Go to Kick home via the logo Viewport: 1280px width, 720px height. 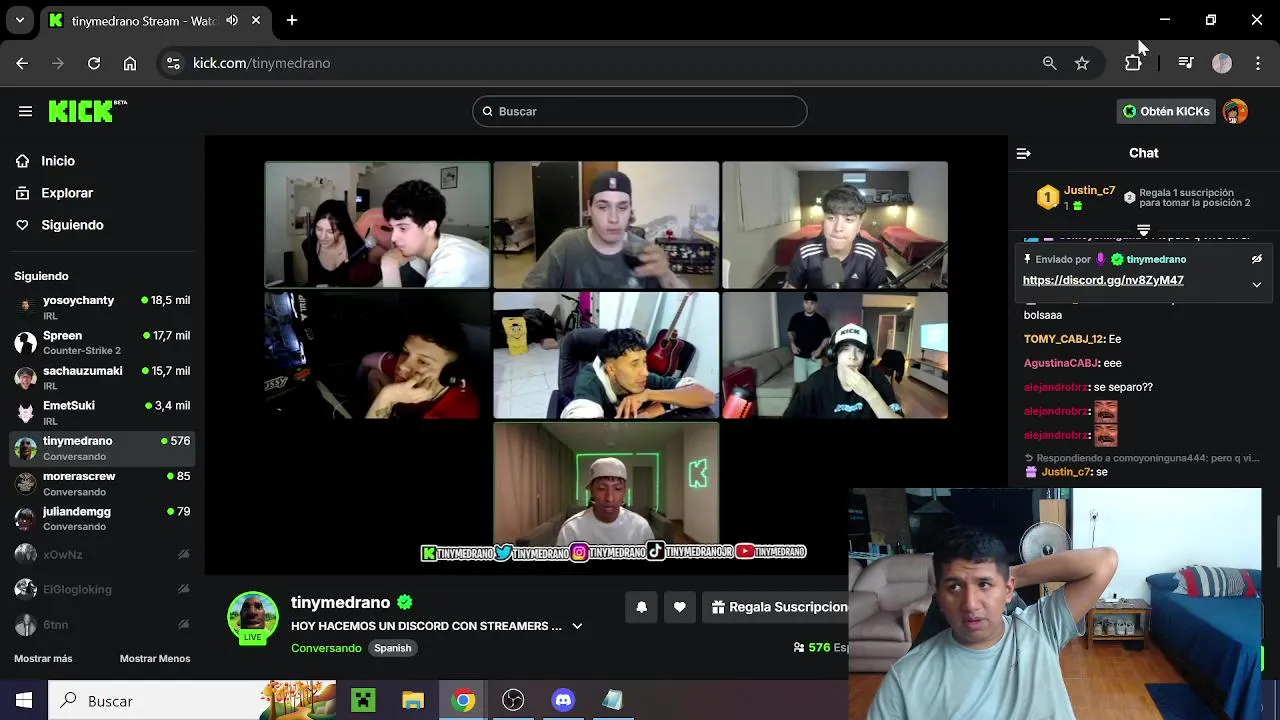coord(87,111)
